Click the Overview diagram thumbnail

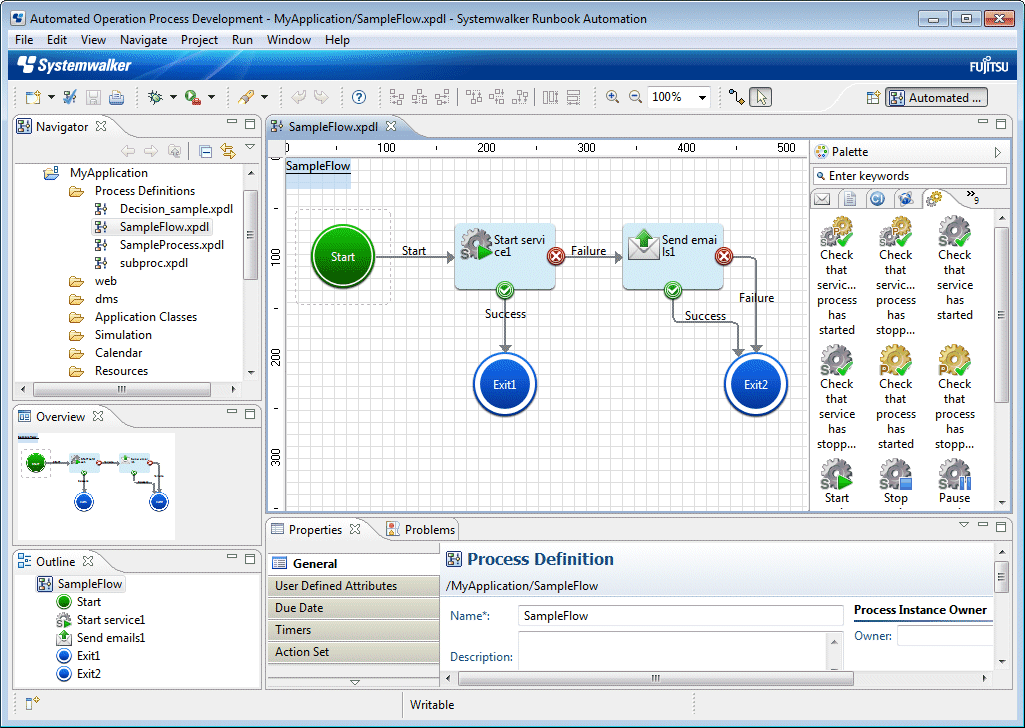pos(96,486)
